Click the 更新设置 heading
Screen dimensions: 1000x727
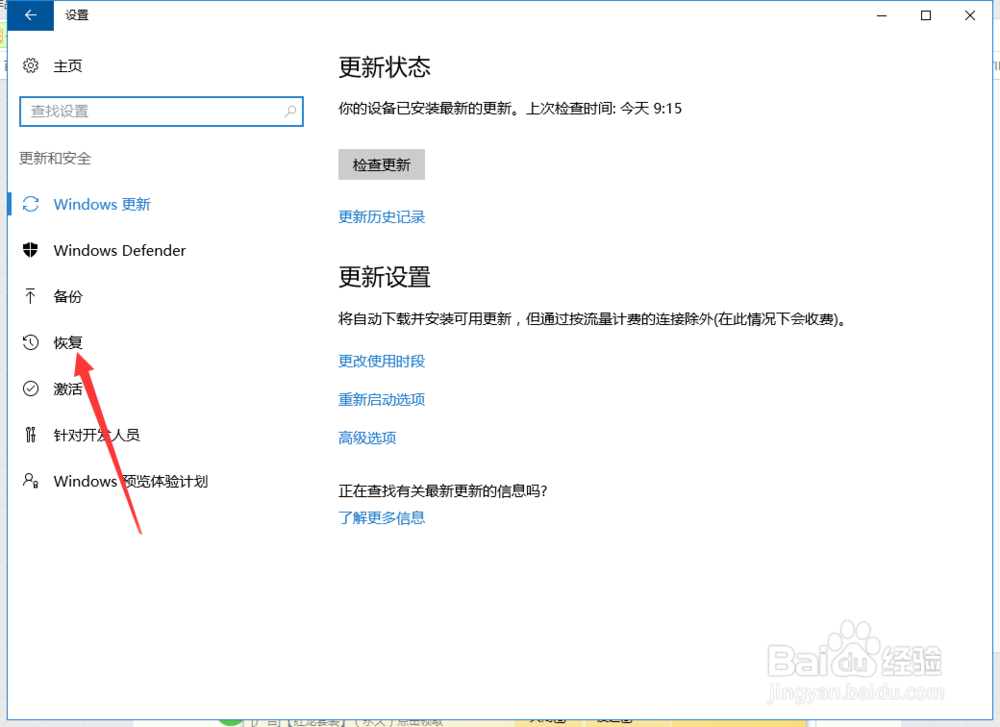385,277
